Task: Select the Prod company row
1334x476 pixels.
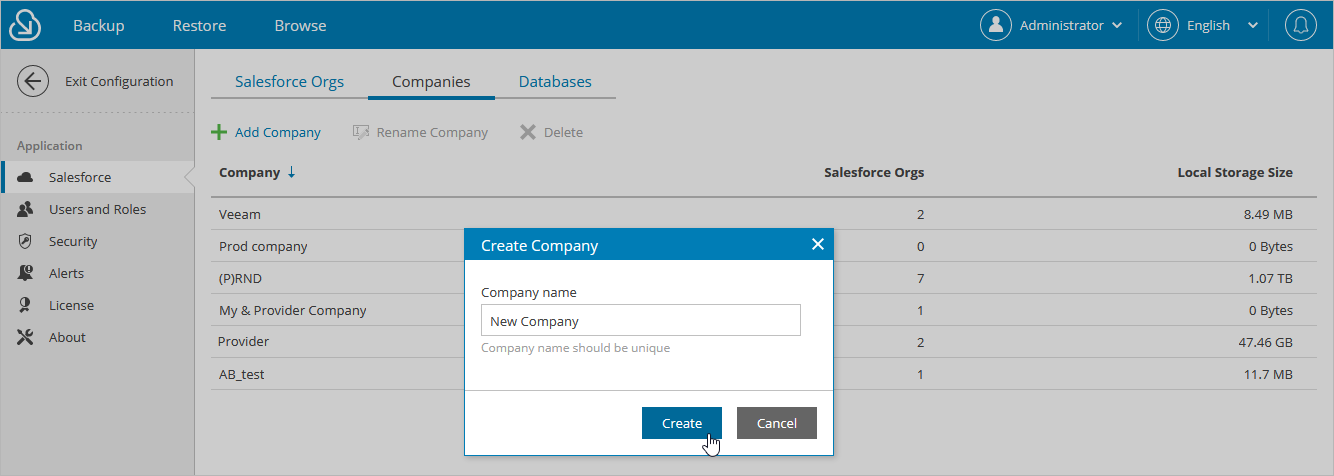Action: [x=764, y=246]
